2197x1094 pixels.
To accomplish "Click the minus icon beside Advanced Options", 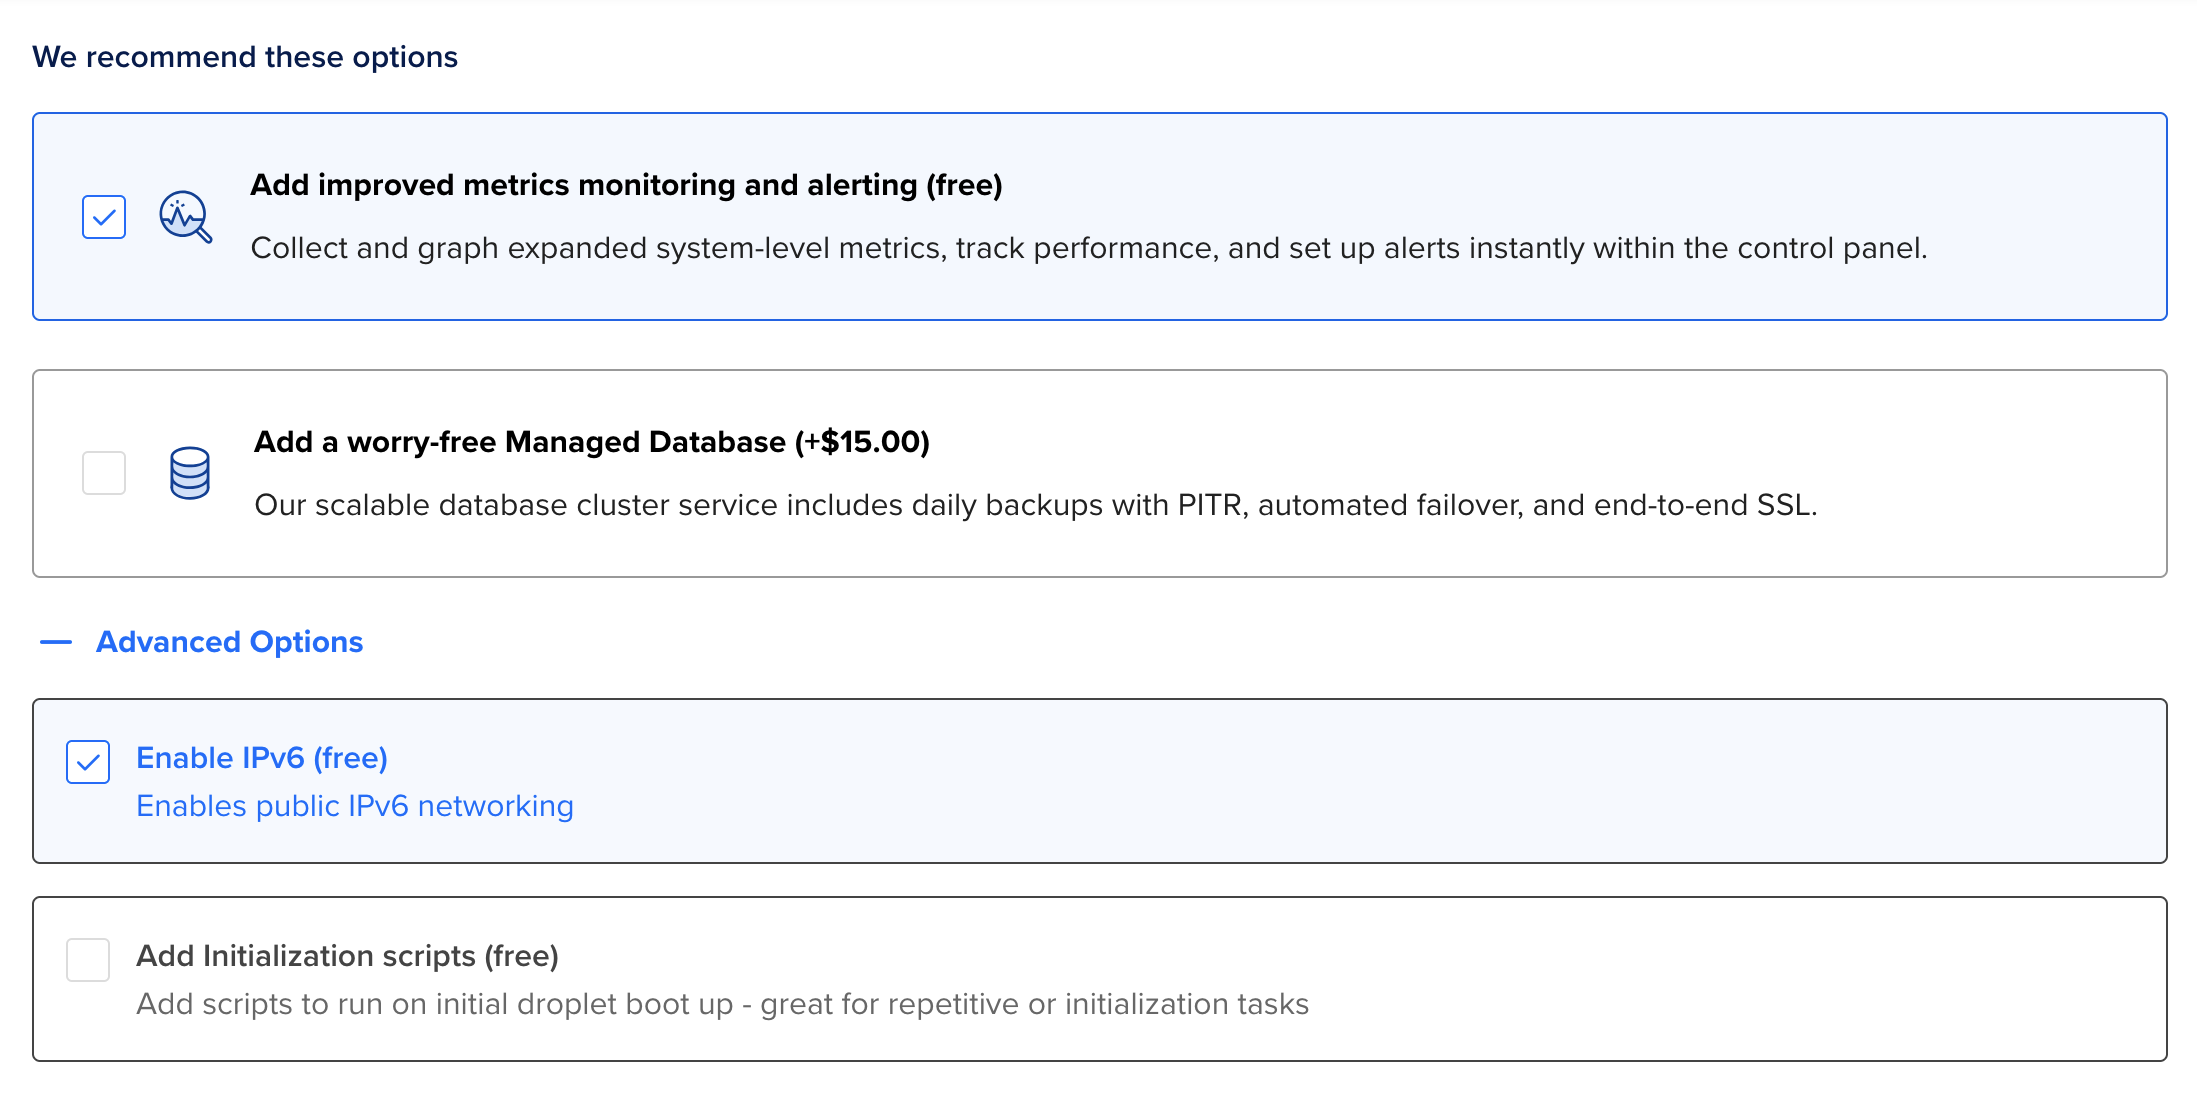I will [x=55, y=642].
